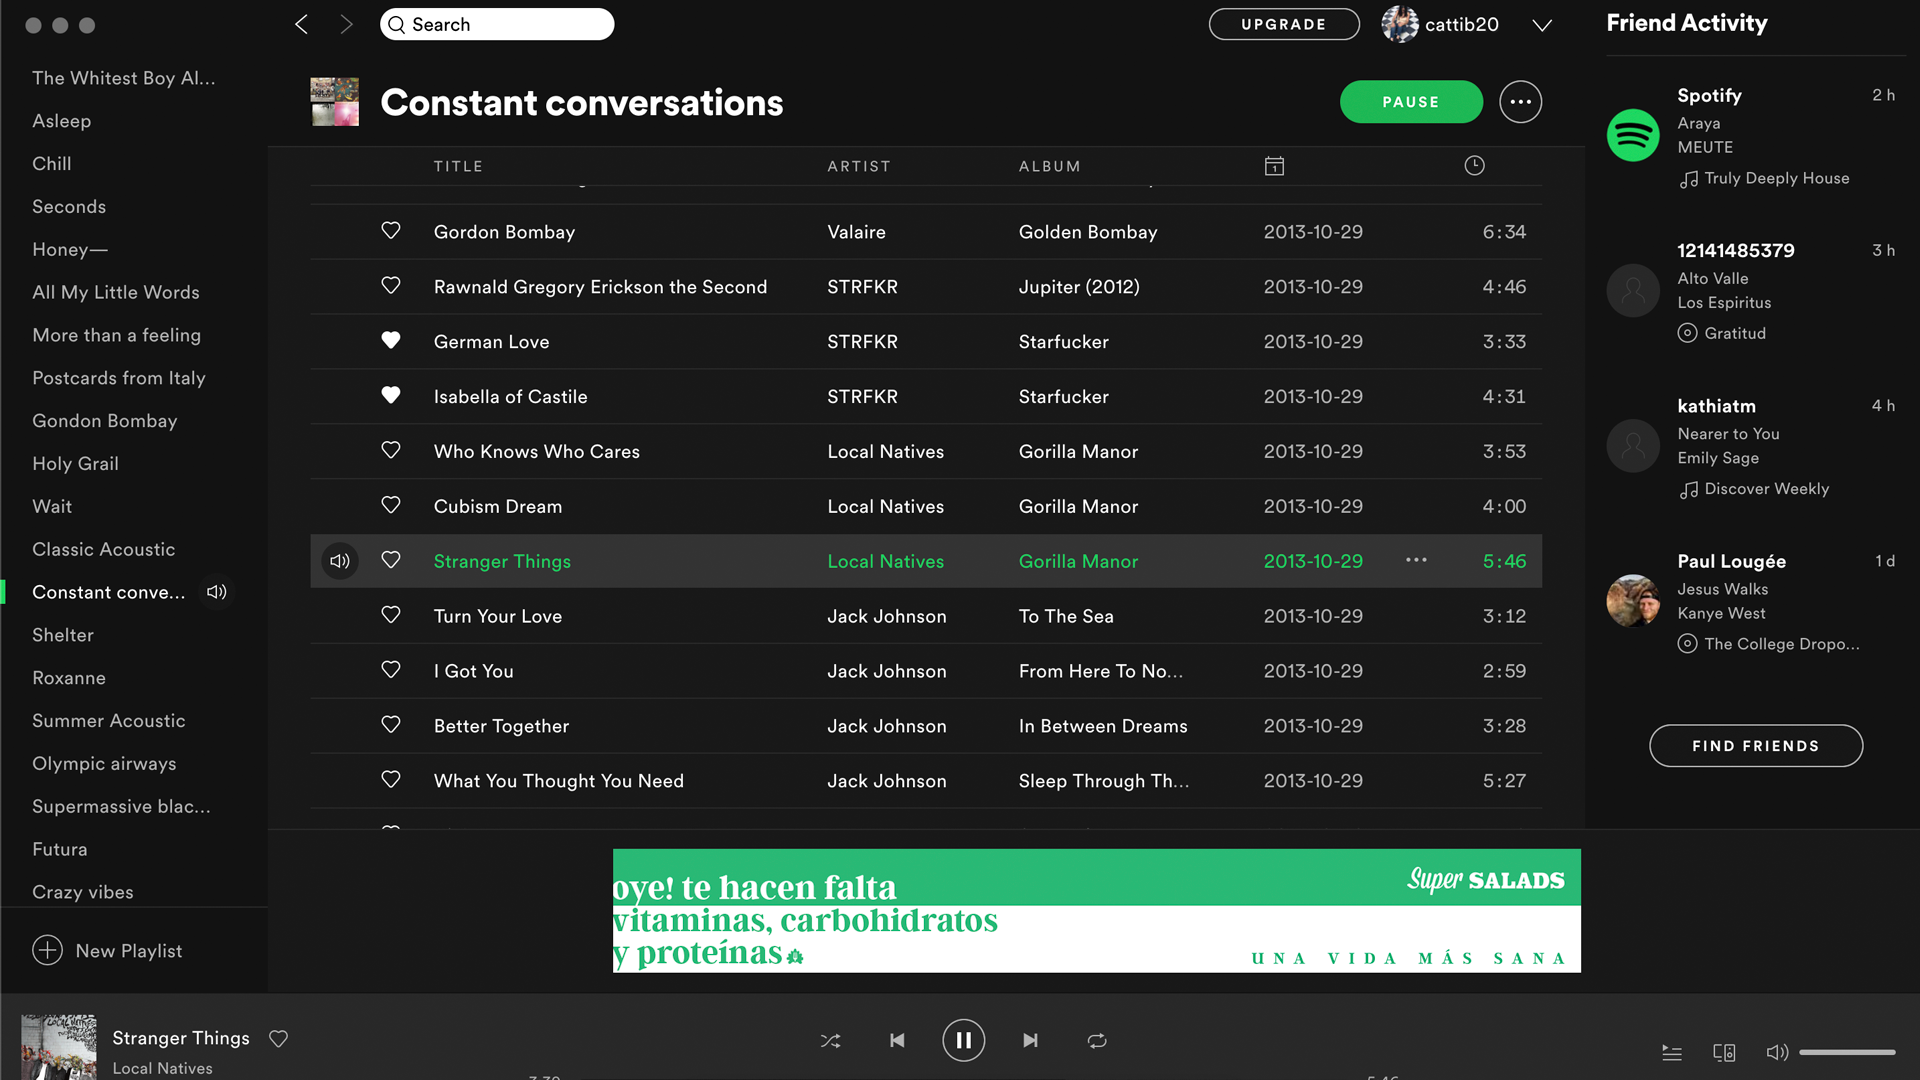This screenshot has height=1080, width=1920.
Task: Click the green PAUSE button
Action: click(1411, 102)
